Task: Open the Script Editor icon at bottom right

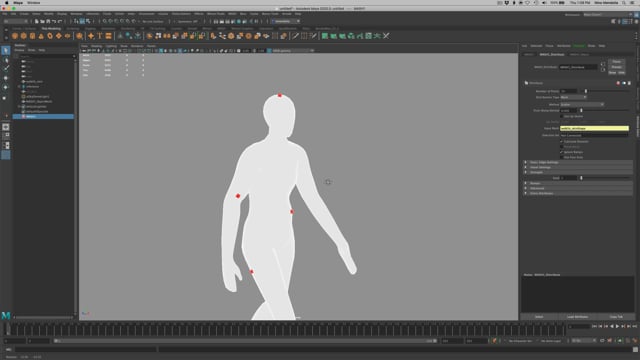Action: coord(636,349)
